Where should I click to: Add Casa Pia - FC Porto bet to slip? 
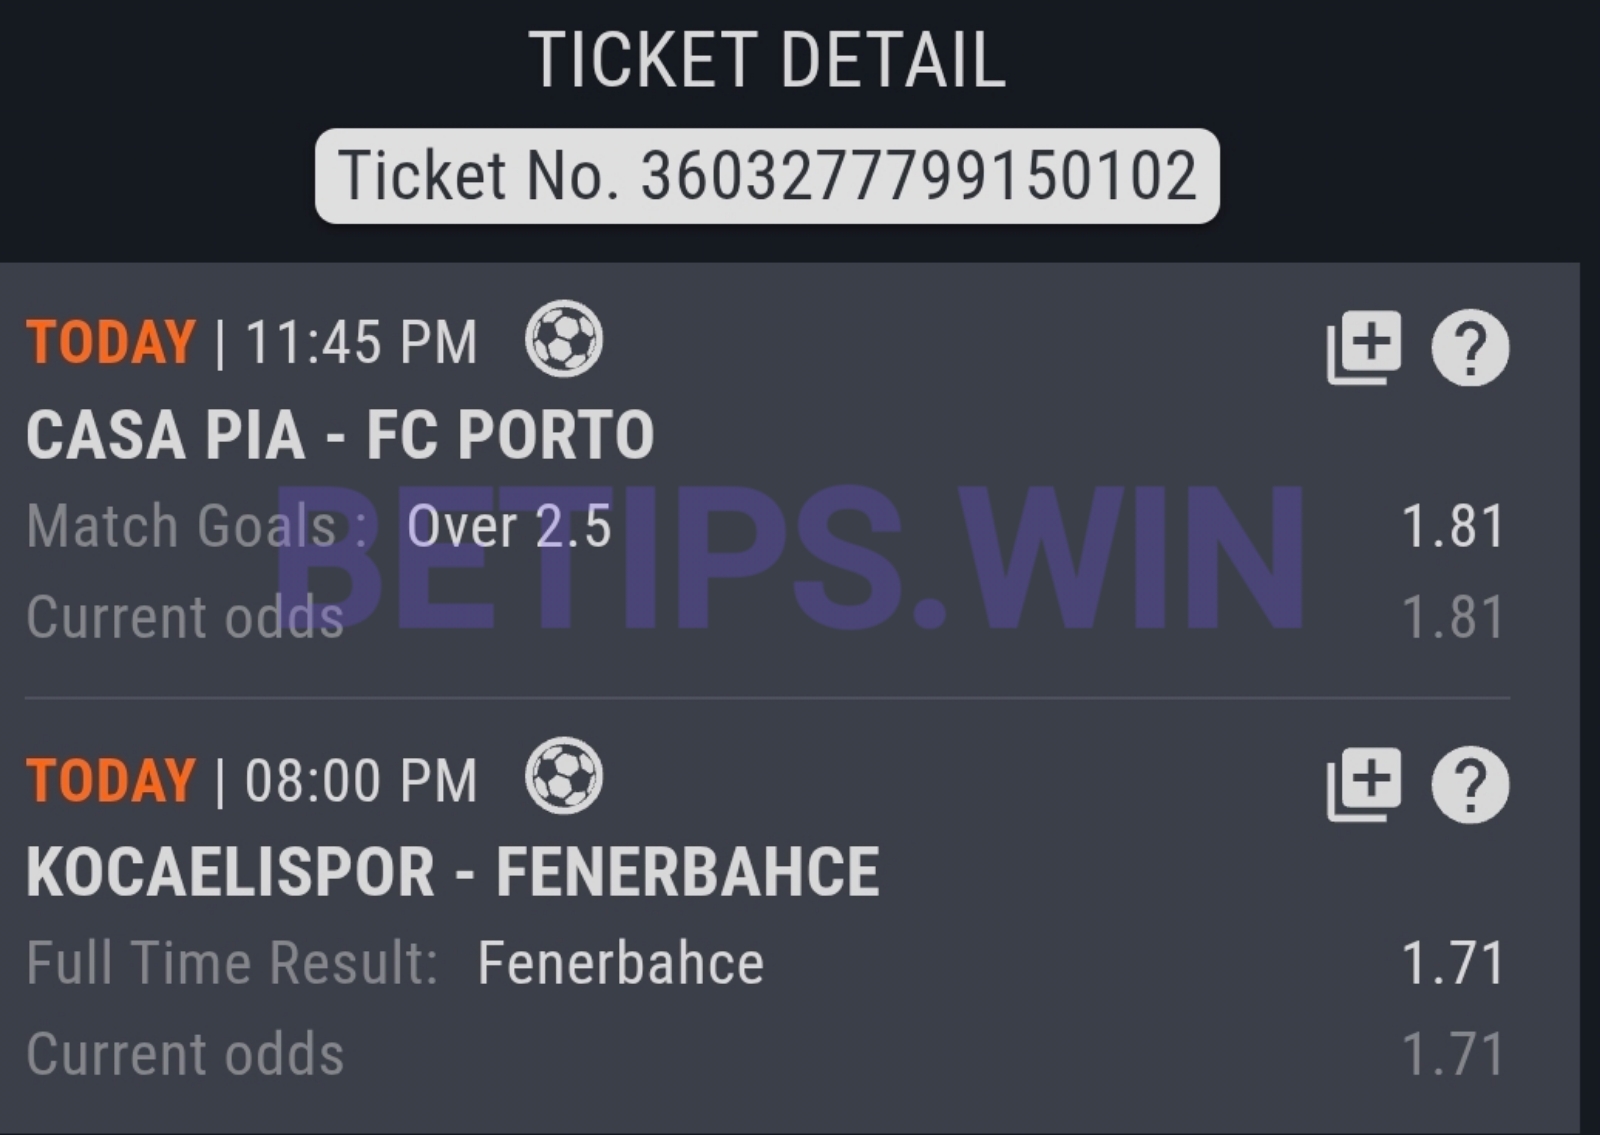pyautogui.click(x=1364, y=347)
